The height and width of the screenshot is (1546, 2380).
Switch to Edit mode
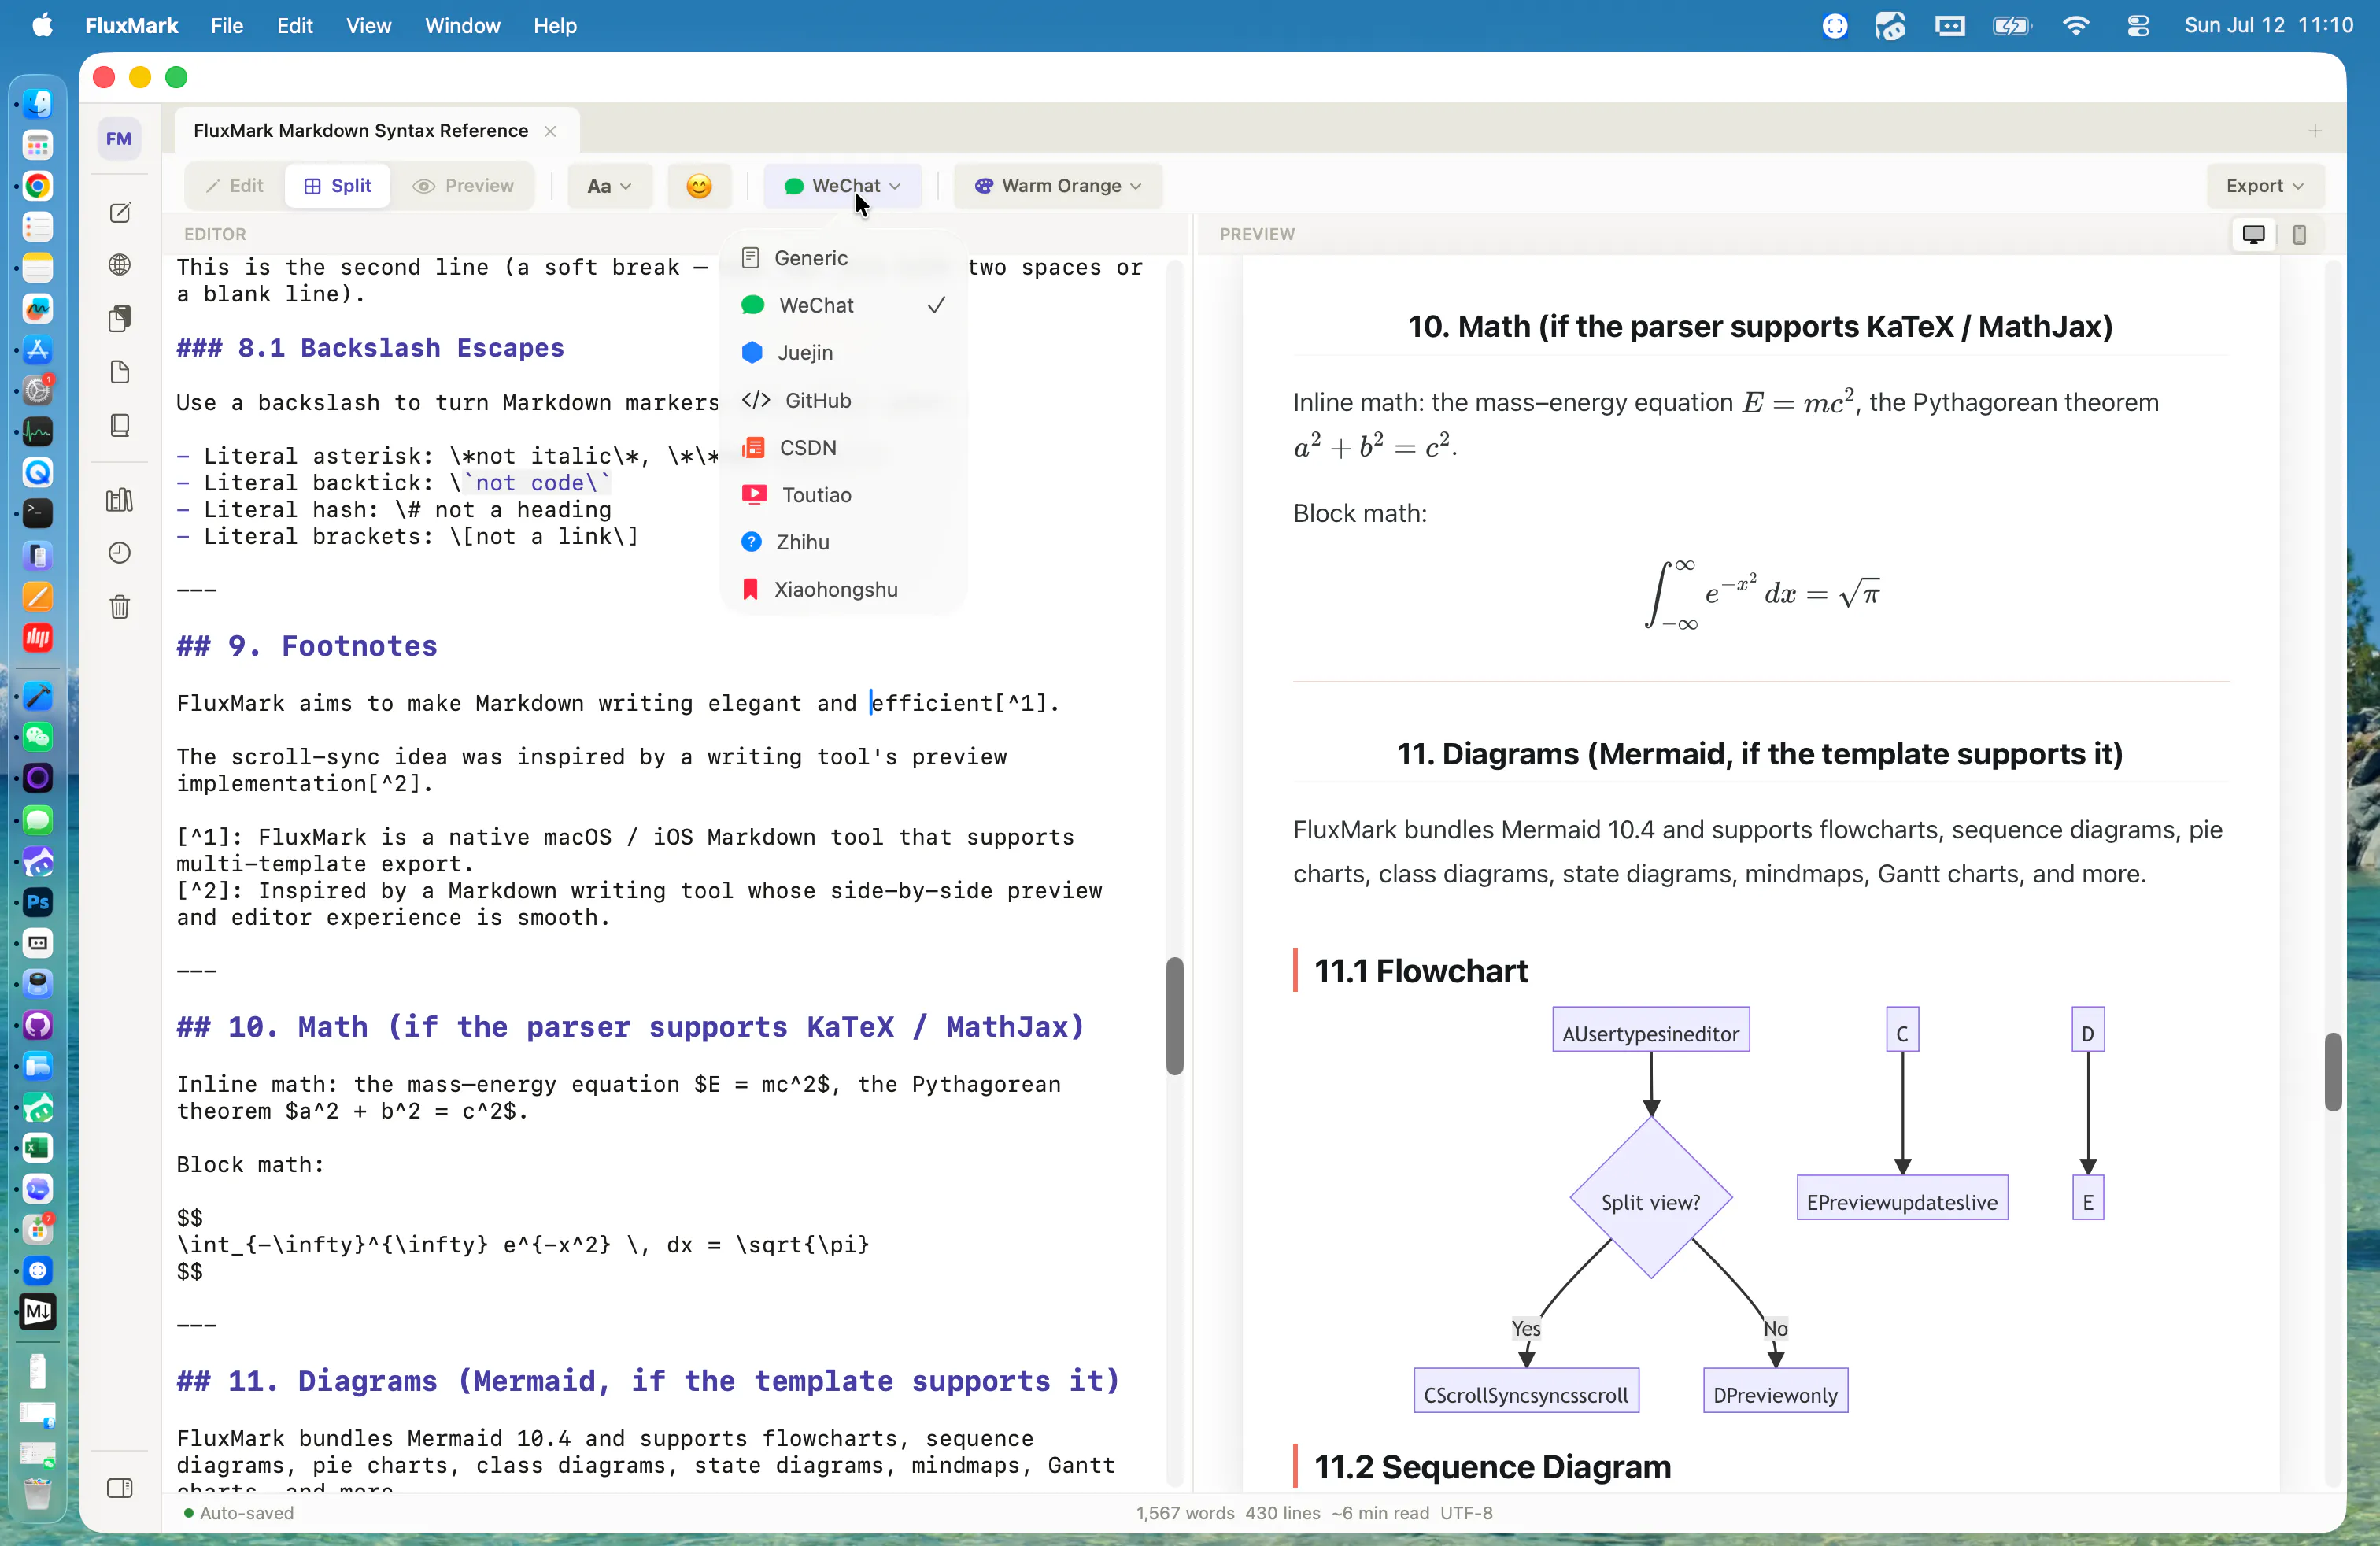(x=234, y=186)
